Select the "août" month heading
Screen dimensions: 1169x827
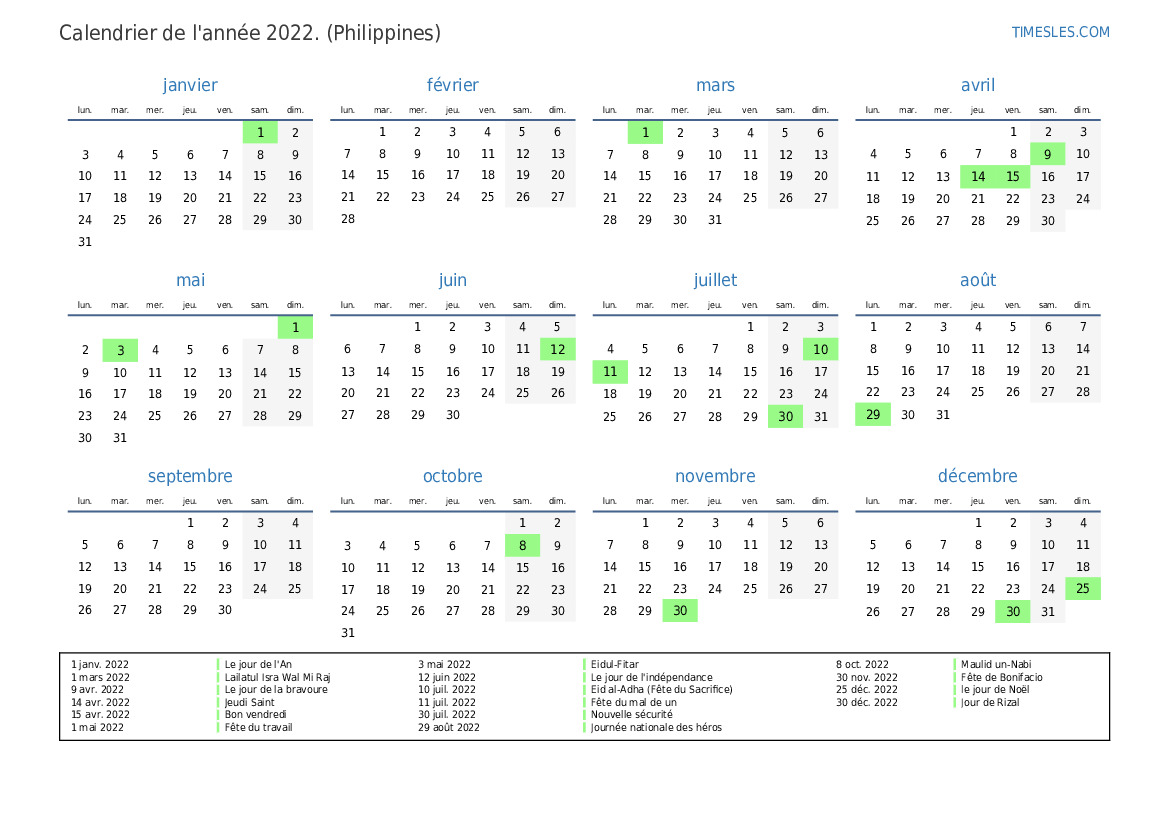[x=977, y=280]
